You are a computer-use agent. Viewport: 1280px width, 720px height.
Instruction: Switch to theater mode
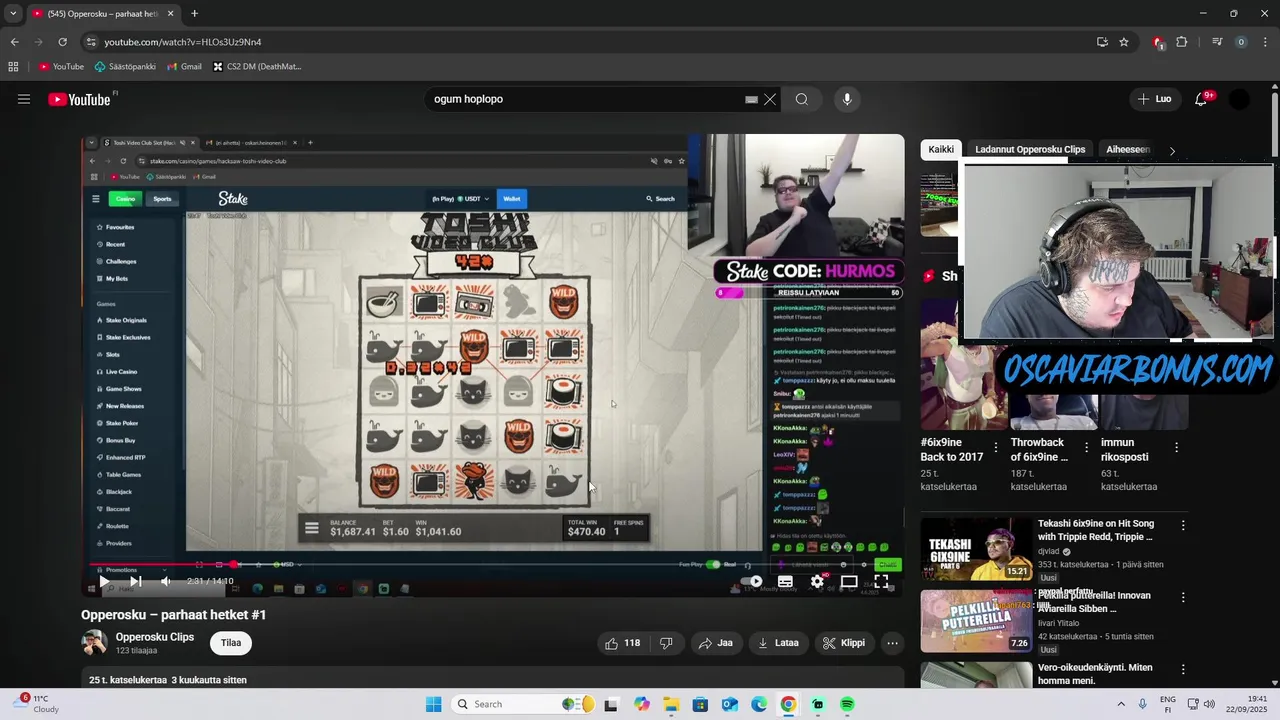(849, 581)
